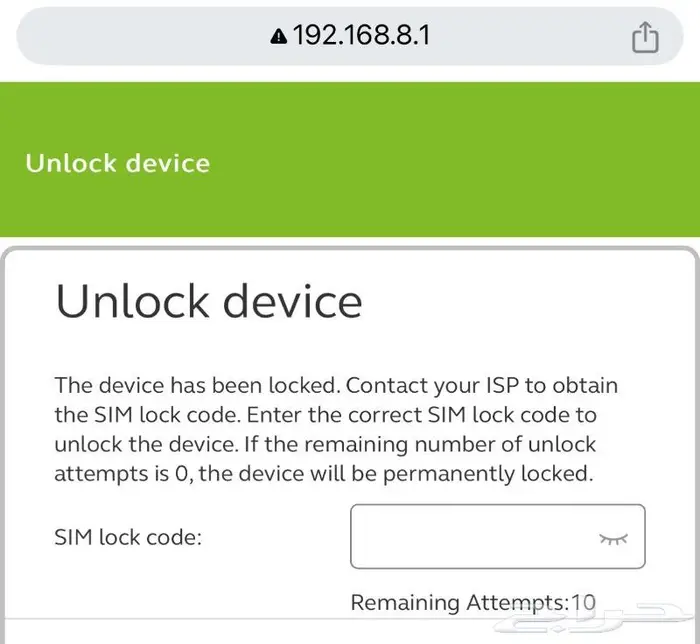Select the 192.168.8.1 address text
700x644 pixels.
pyautogui.click(x=362, y=35)
